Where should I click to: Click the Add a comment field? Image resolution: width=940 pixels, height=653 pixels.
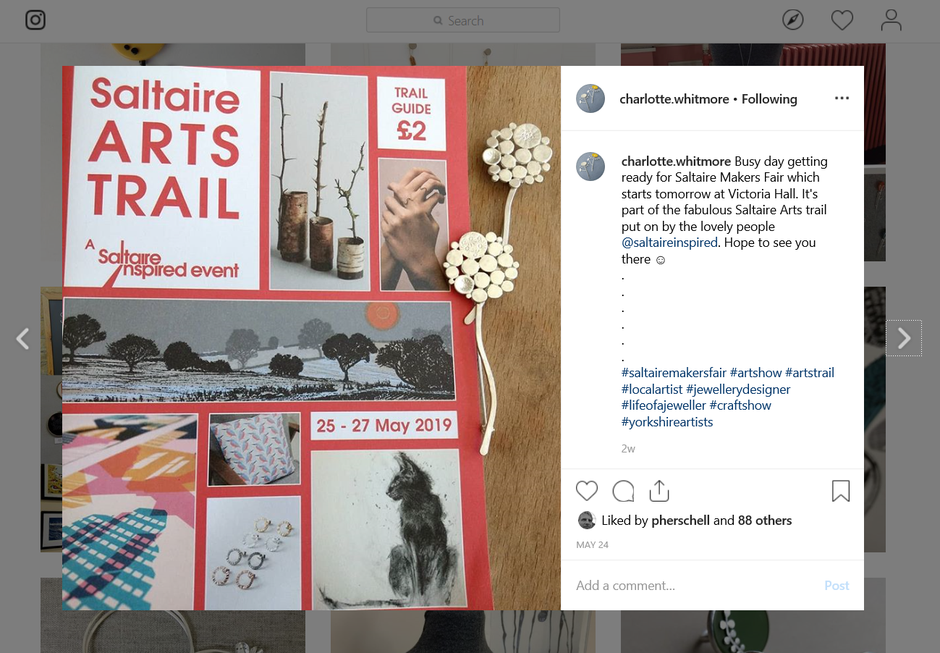[695, 585]
